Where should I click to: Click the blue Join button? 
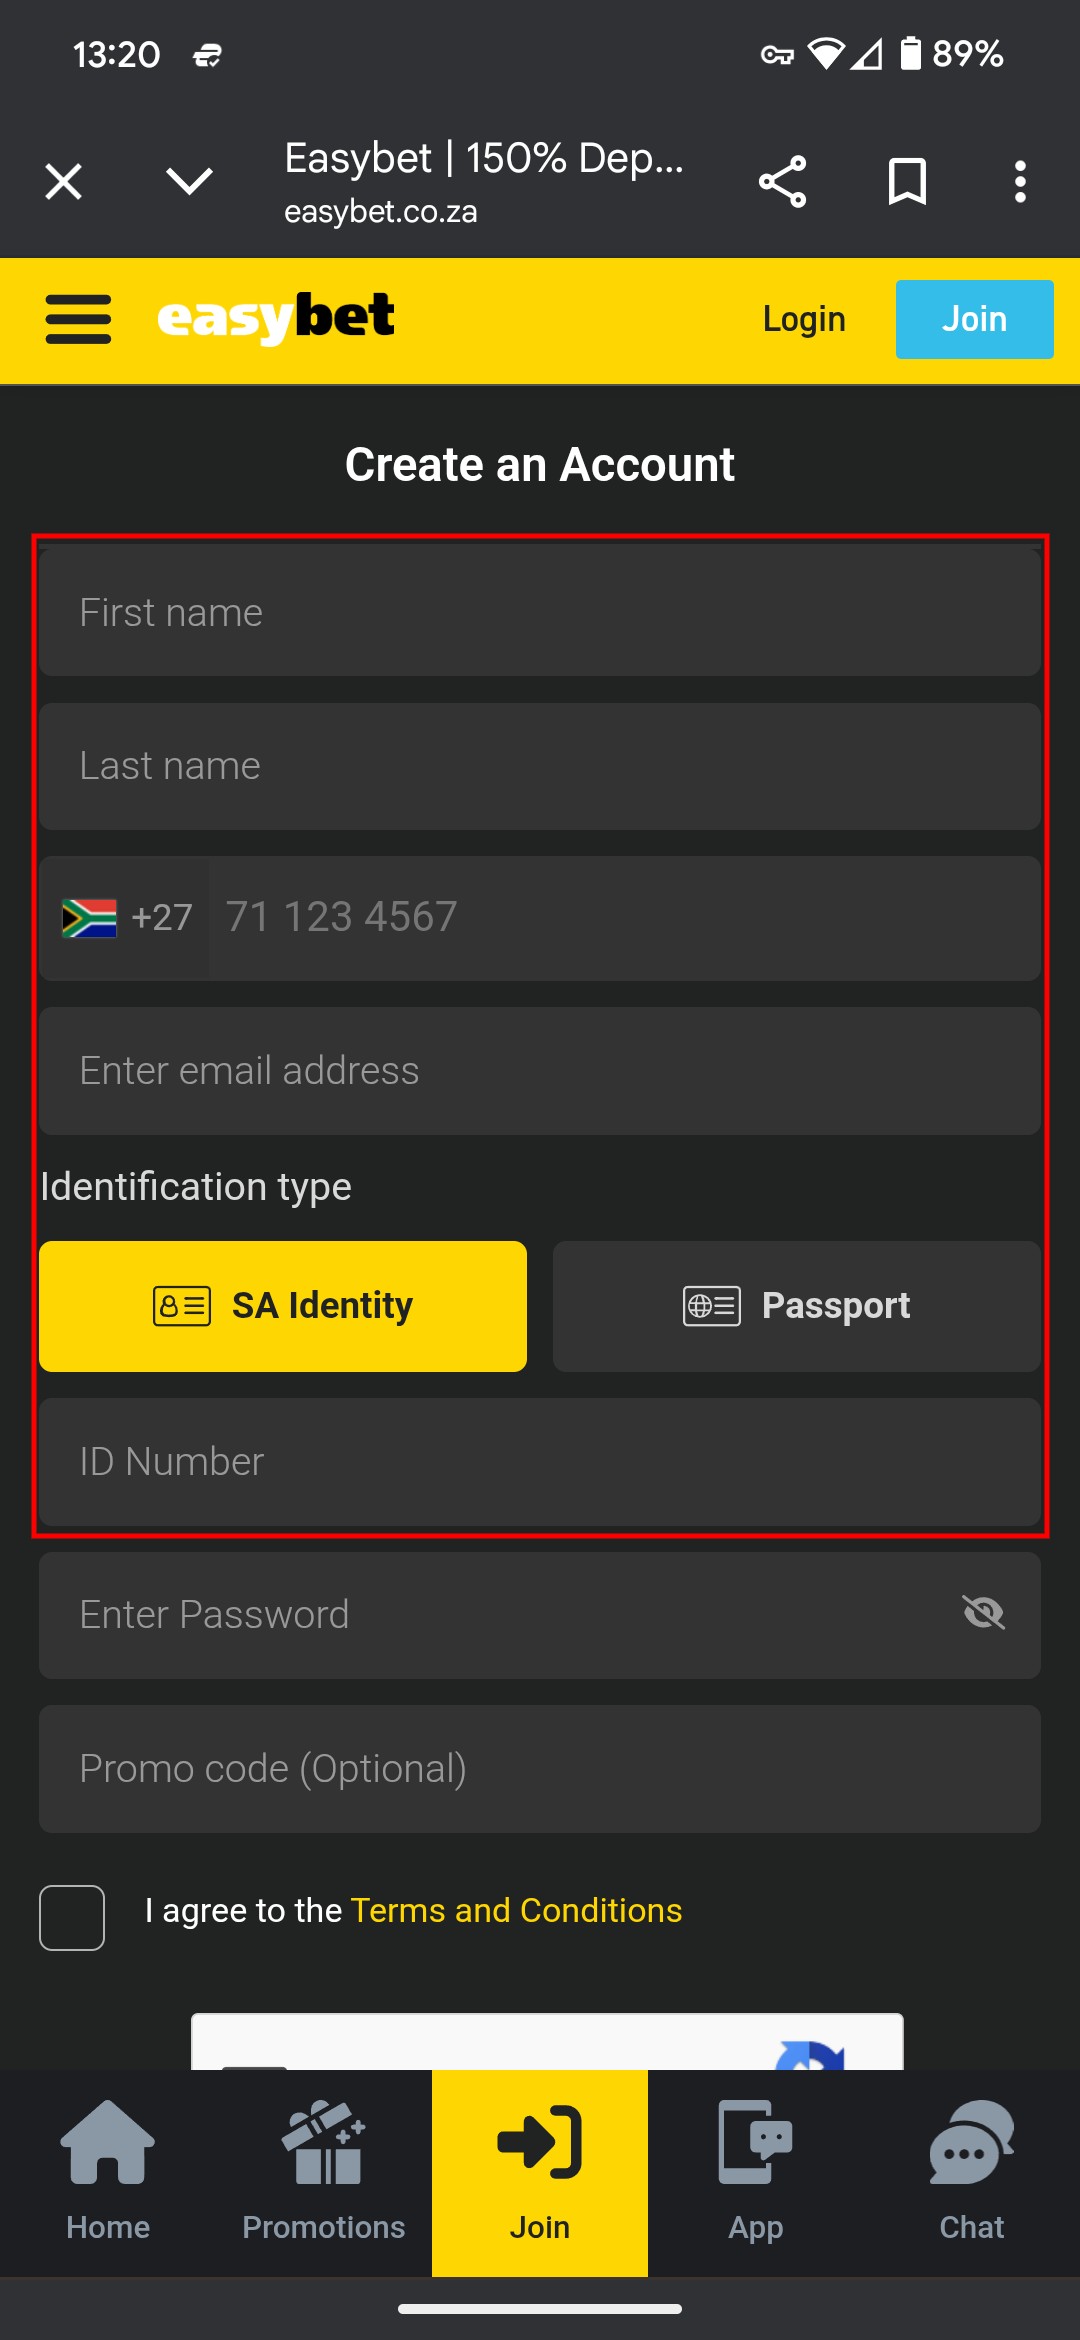pyautogui.click(x=975, y=319)
